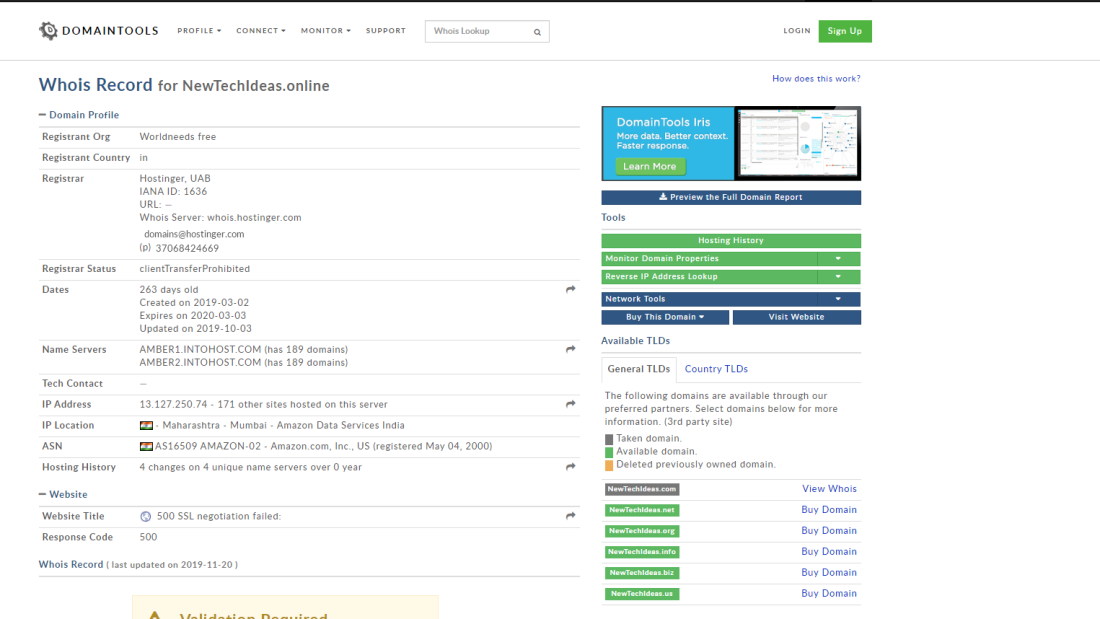Click the search magnifier icon
Screen dimensions: 1100x619
click(x=537, y=32)
